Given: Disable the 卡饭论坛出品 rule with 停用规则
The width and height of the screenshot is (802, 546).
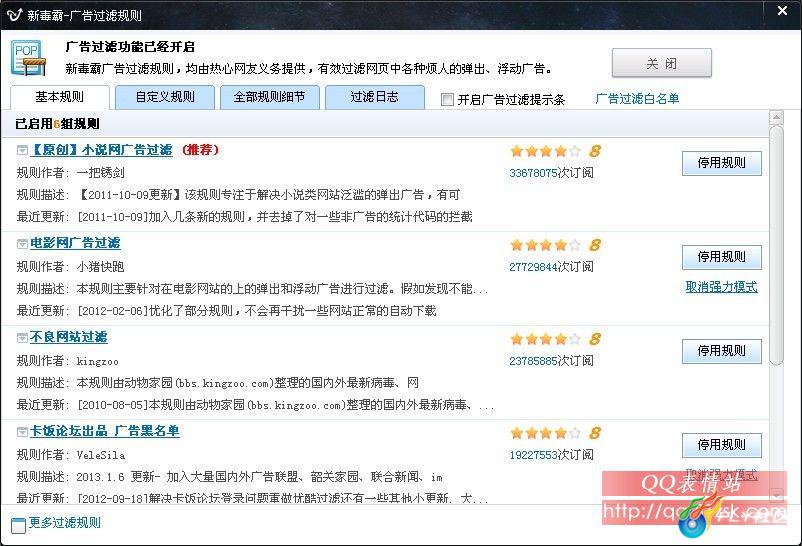Looking at the screenshot, I should [721, 445].
